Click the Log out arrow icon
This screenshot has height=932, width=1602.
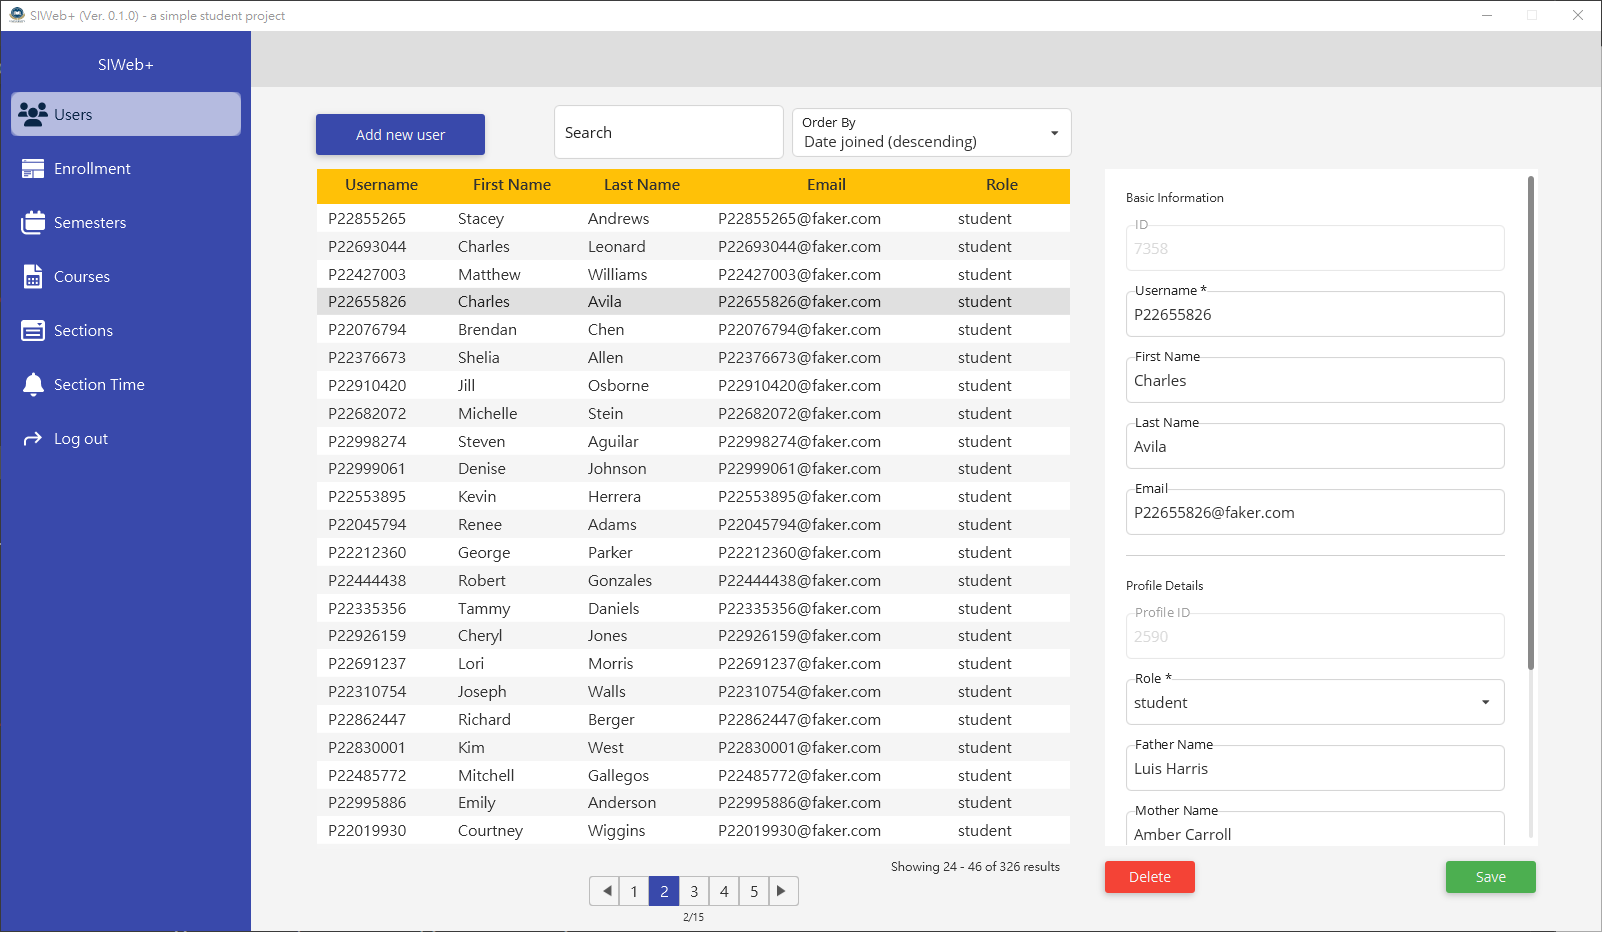click(x=33, y=438)
